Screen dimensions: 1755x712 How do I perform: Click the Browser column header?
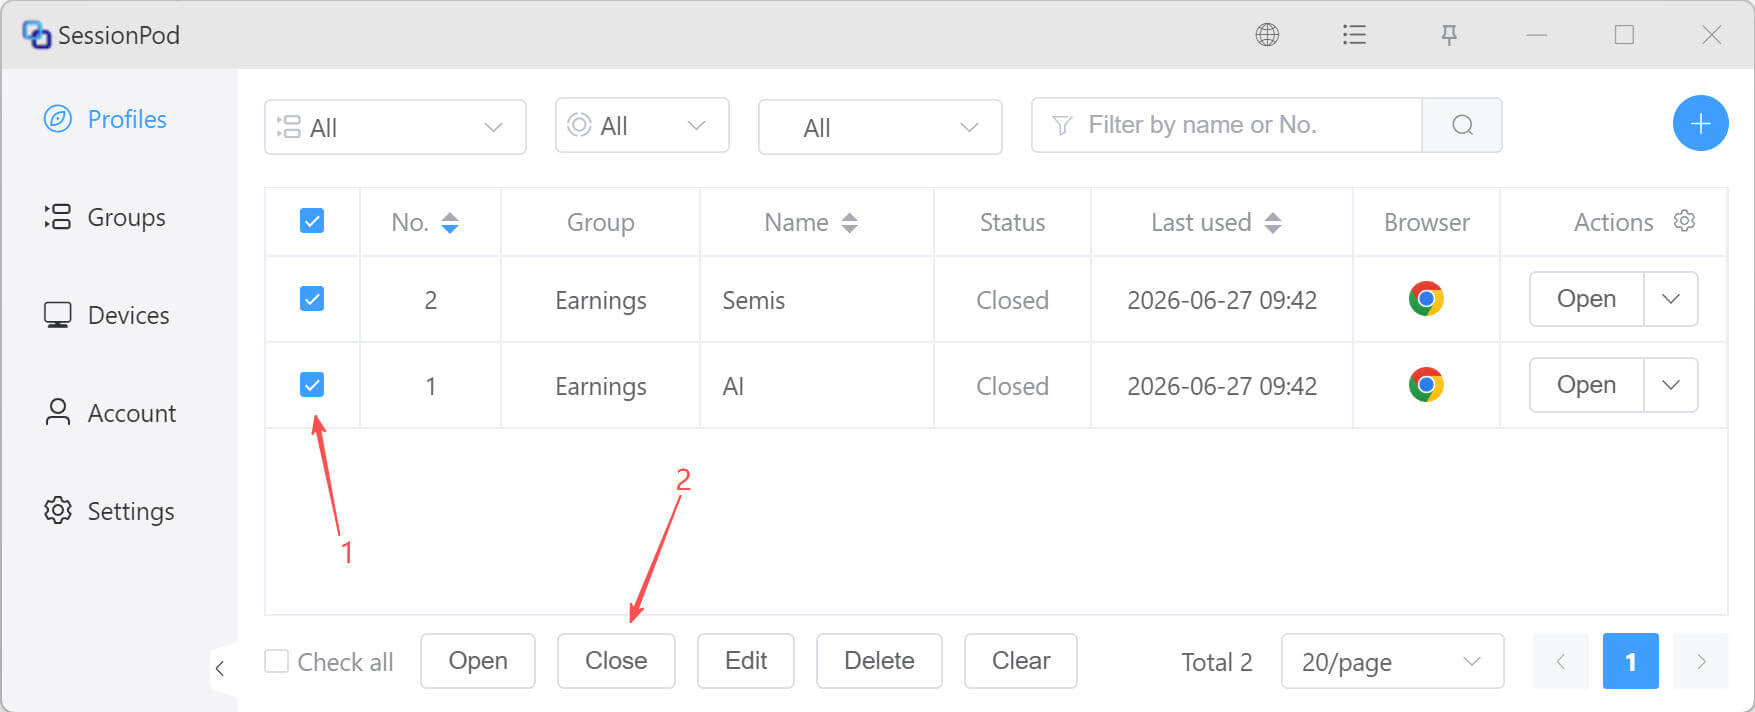point(1427,222)
